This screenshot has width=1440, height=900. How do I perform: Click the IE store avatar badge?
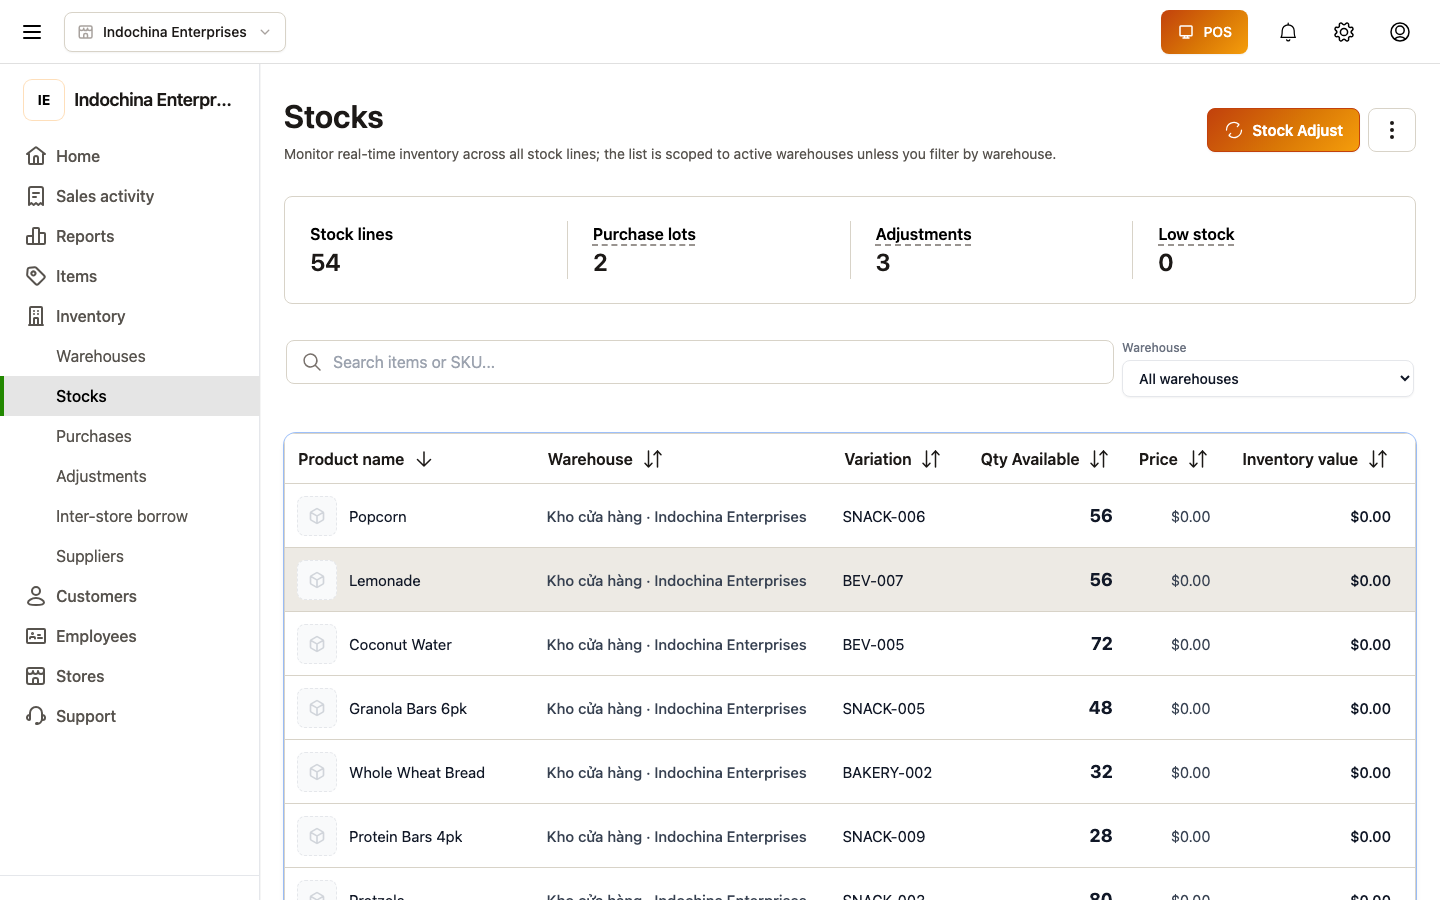pos(44,100)
